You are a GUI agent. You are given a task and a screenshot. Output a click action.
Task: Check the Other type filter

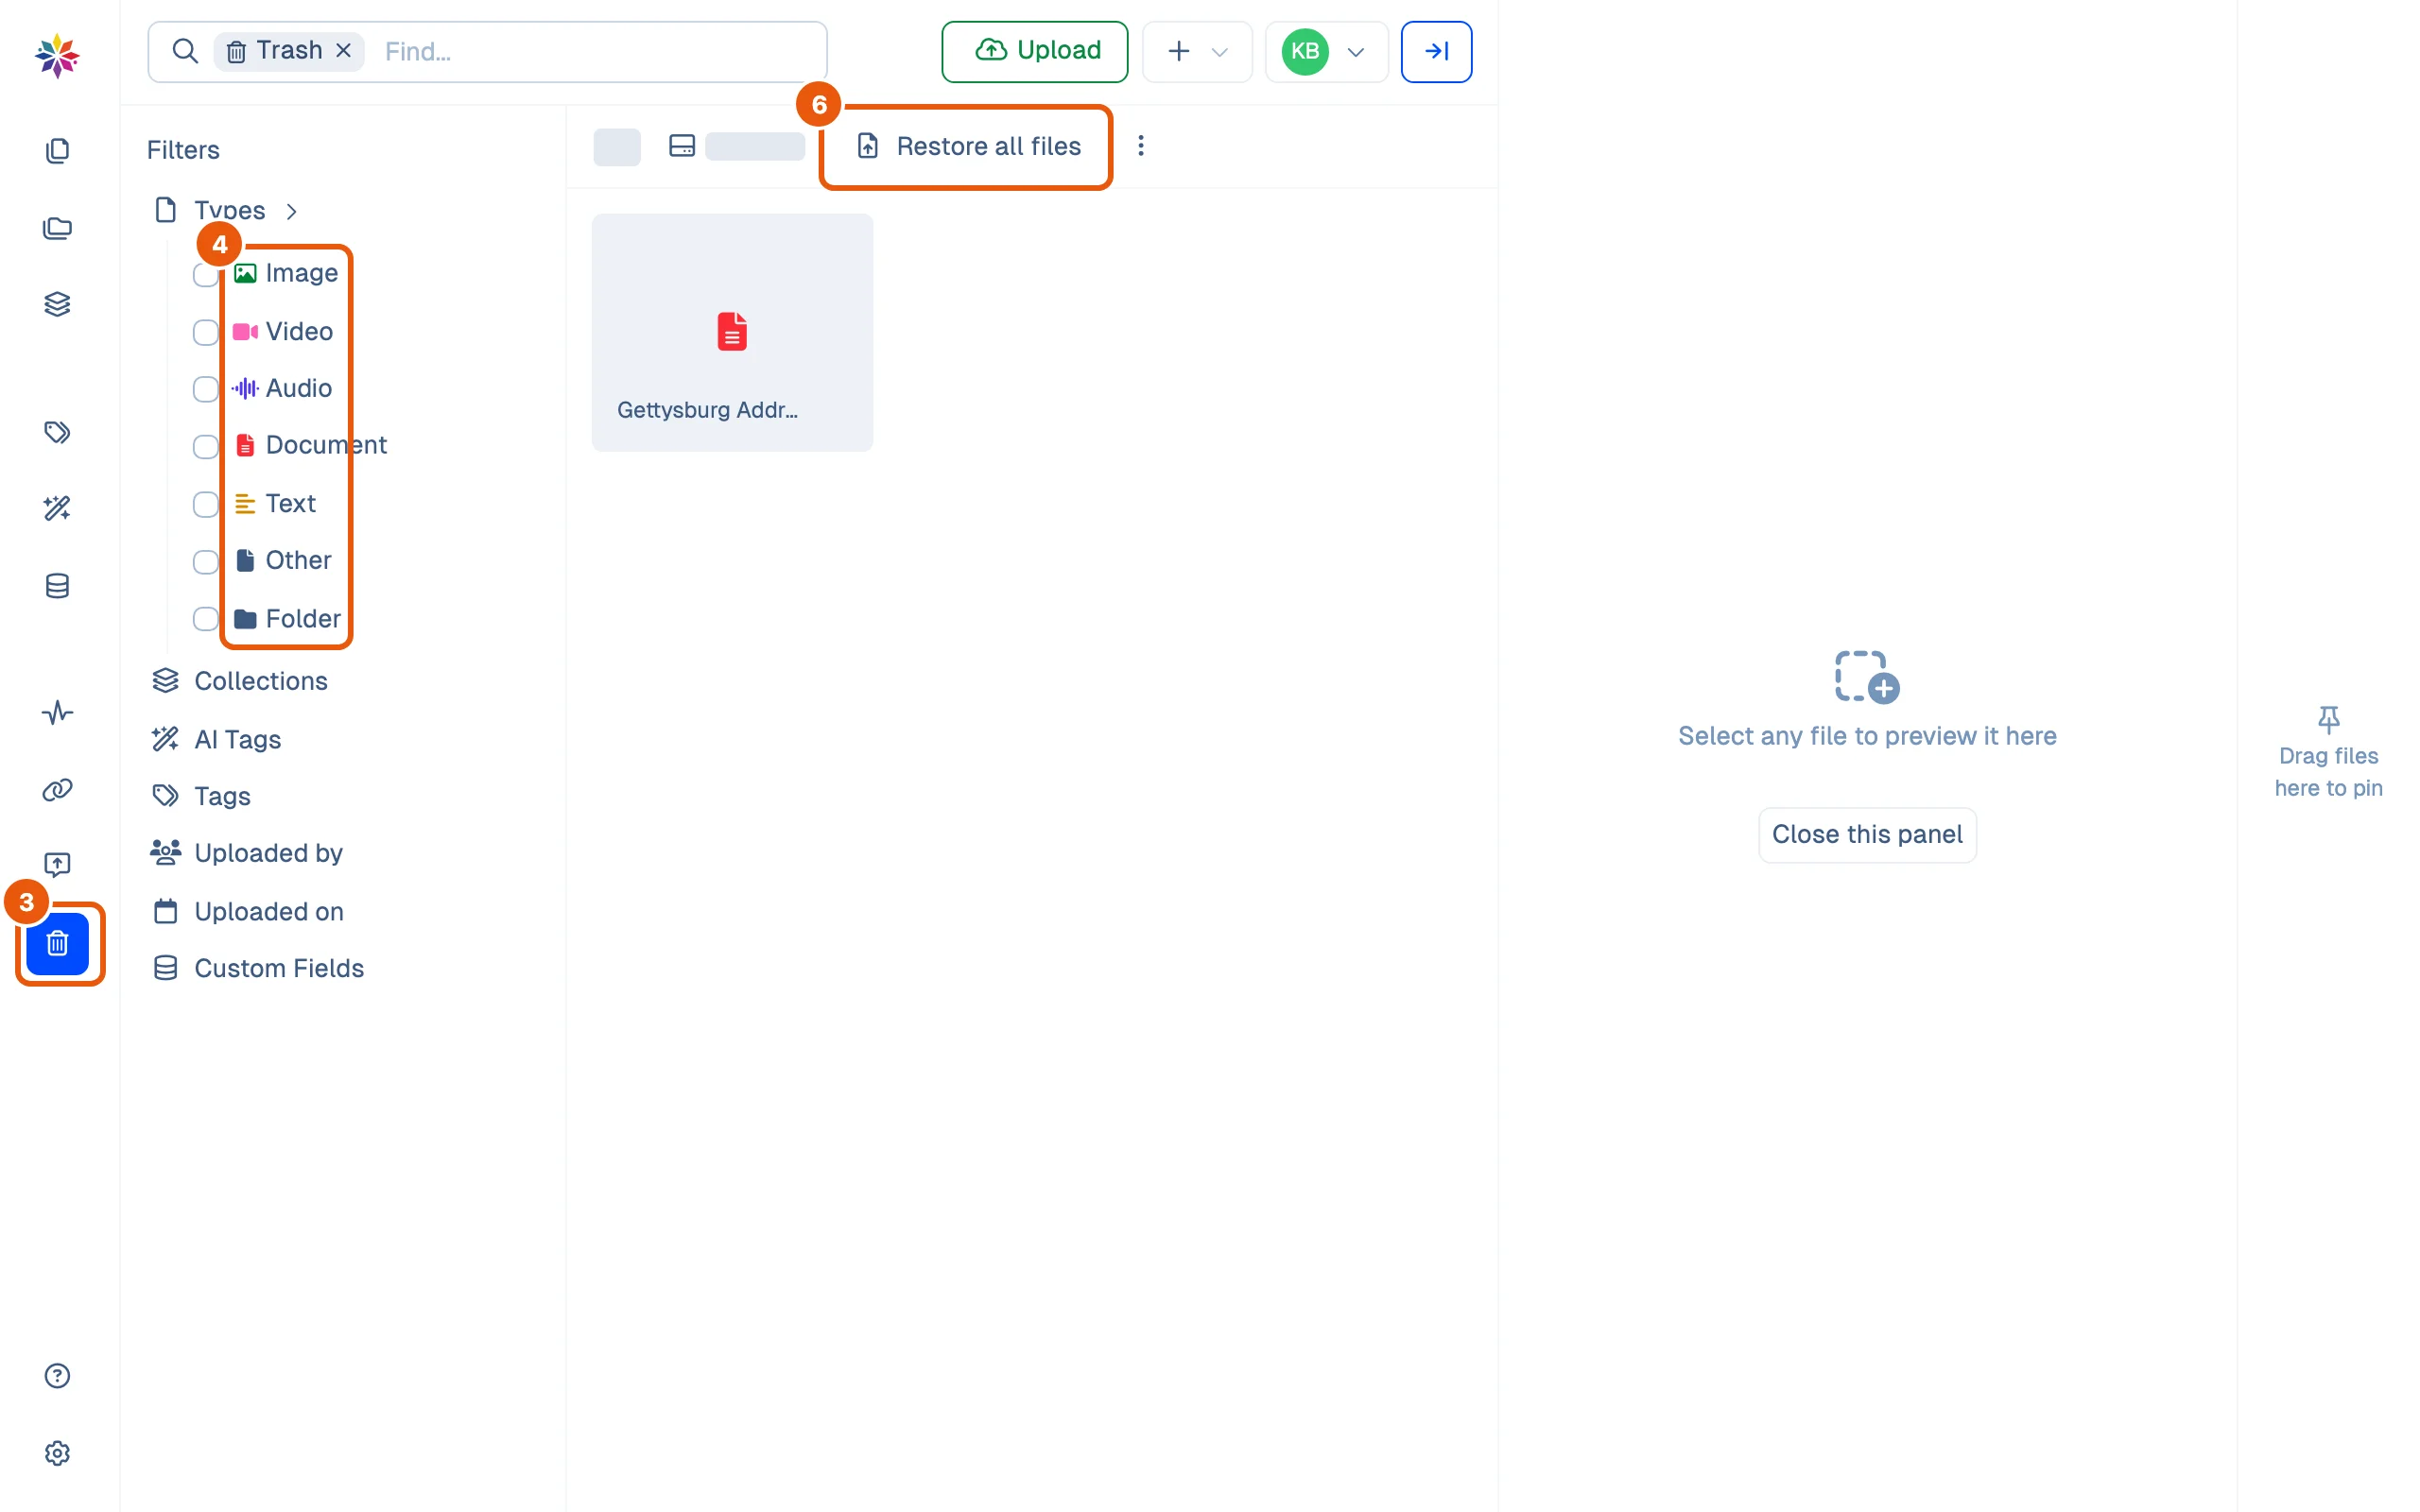(206, 561)
